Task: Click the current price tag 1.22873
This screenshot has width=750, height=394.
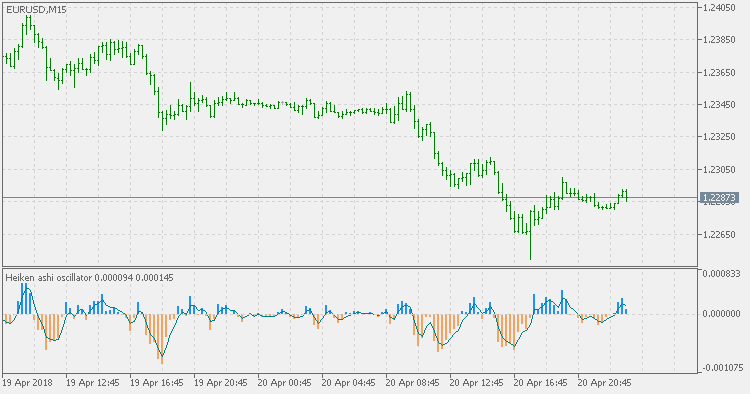Action: (719, 197)
